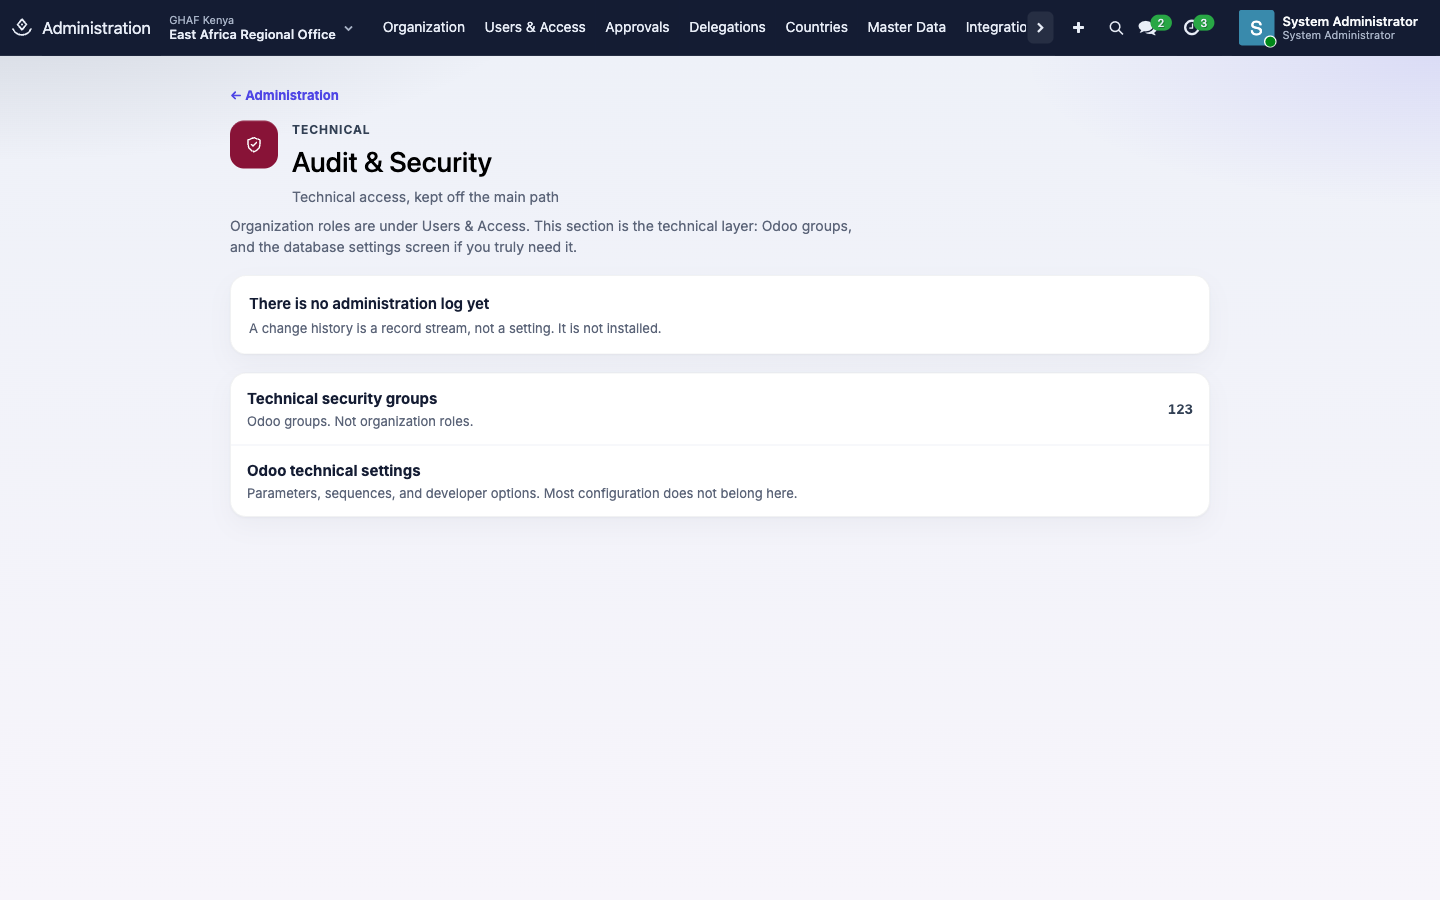Click the TECHNICAL category label
This screenshot has width=1440, height=900.
click(331, 130)
